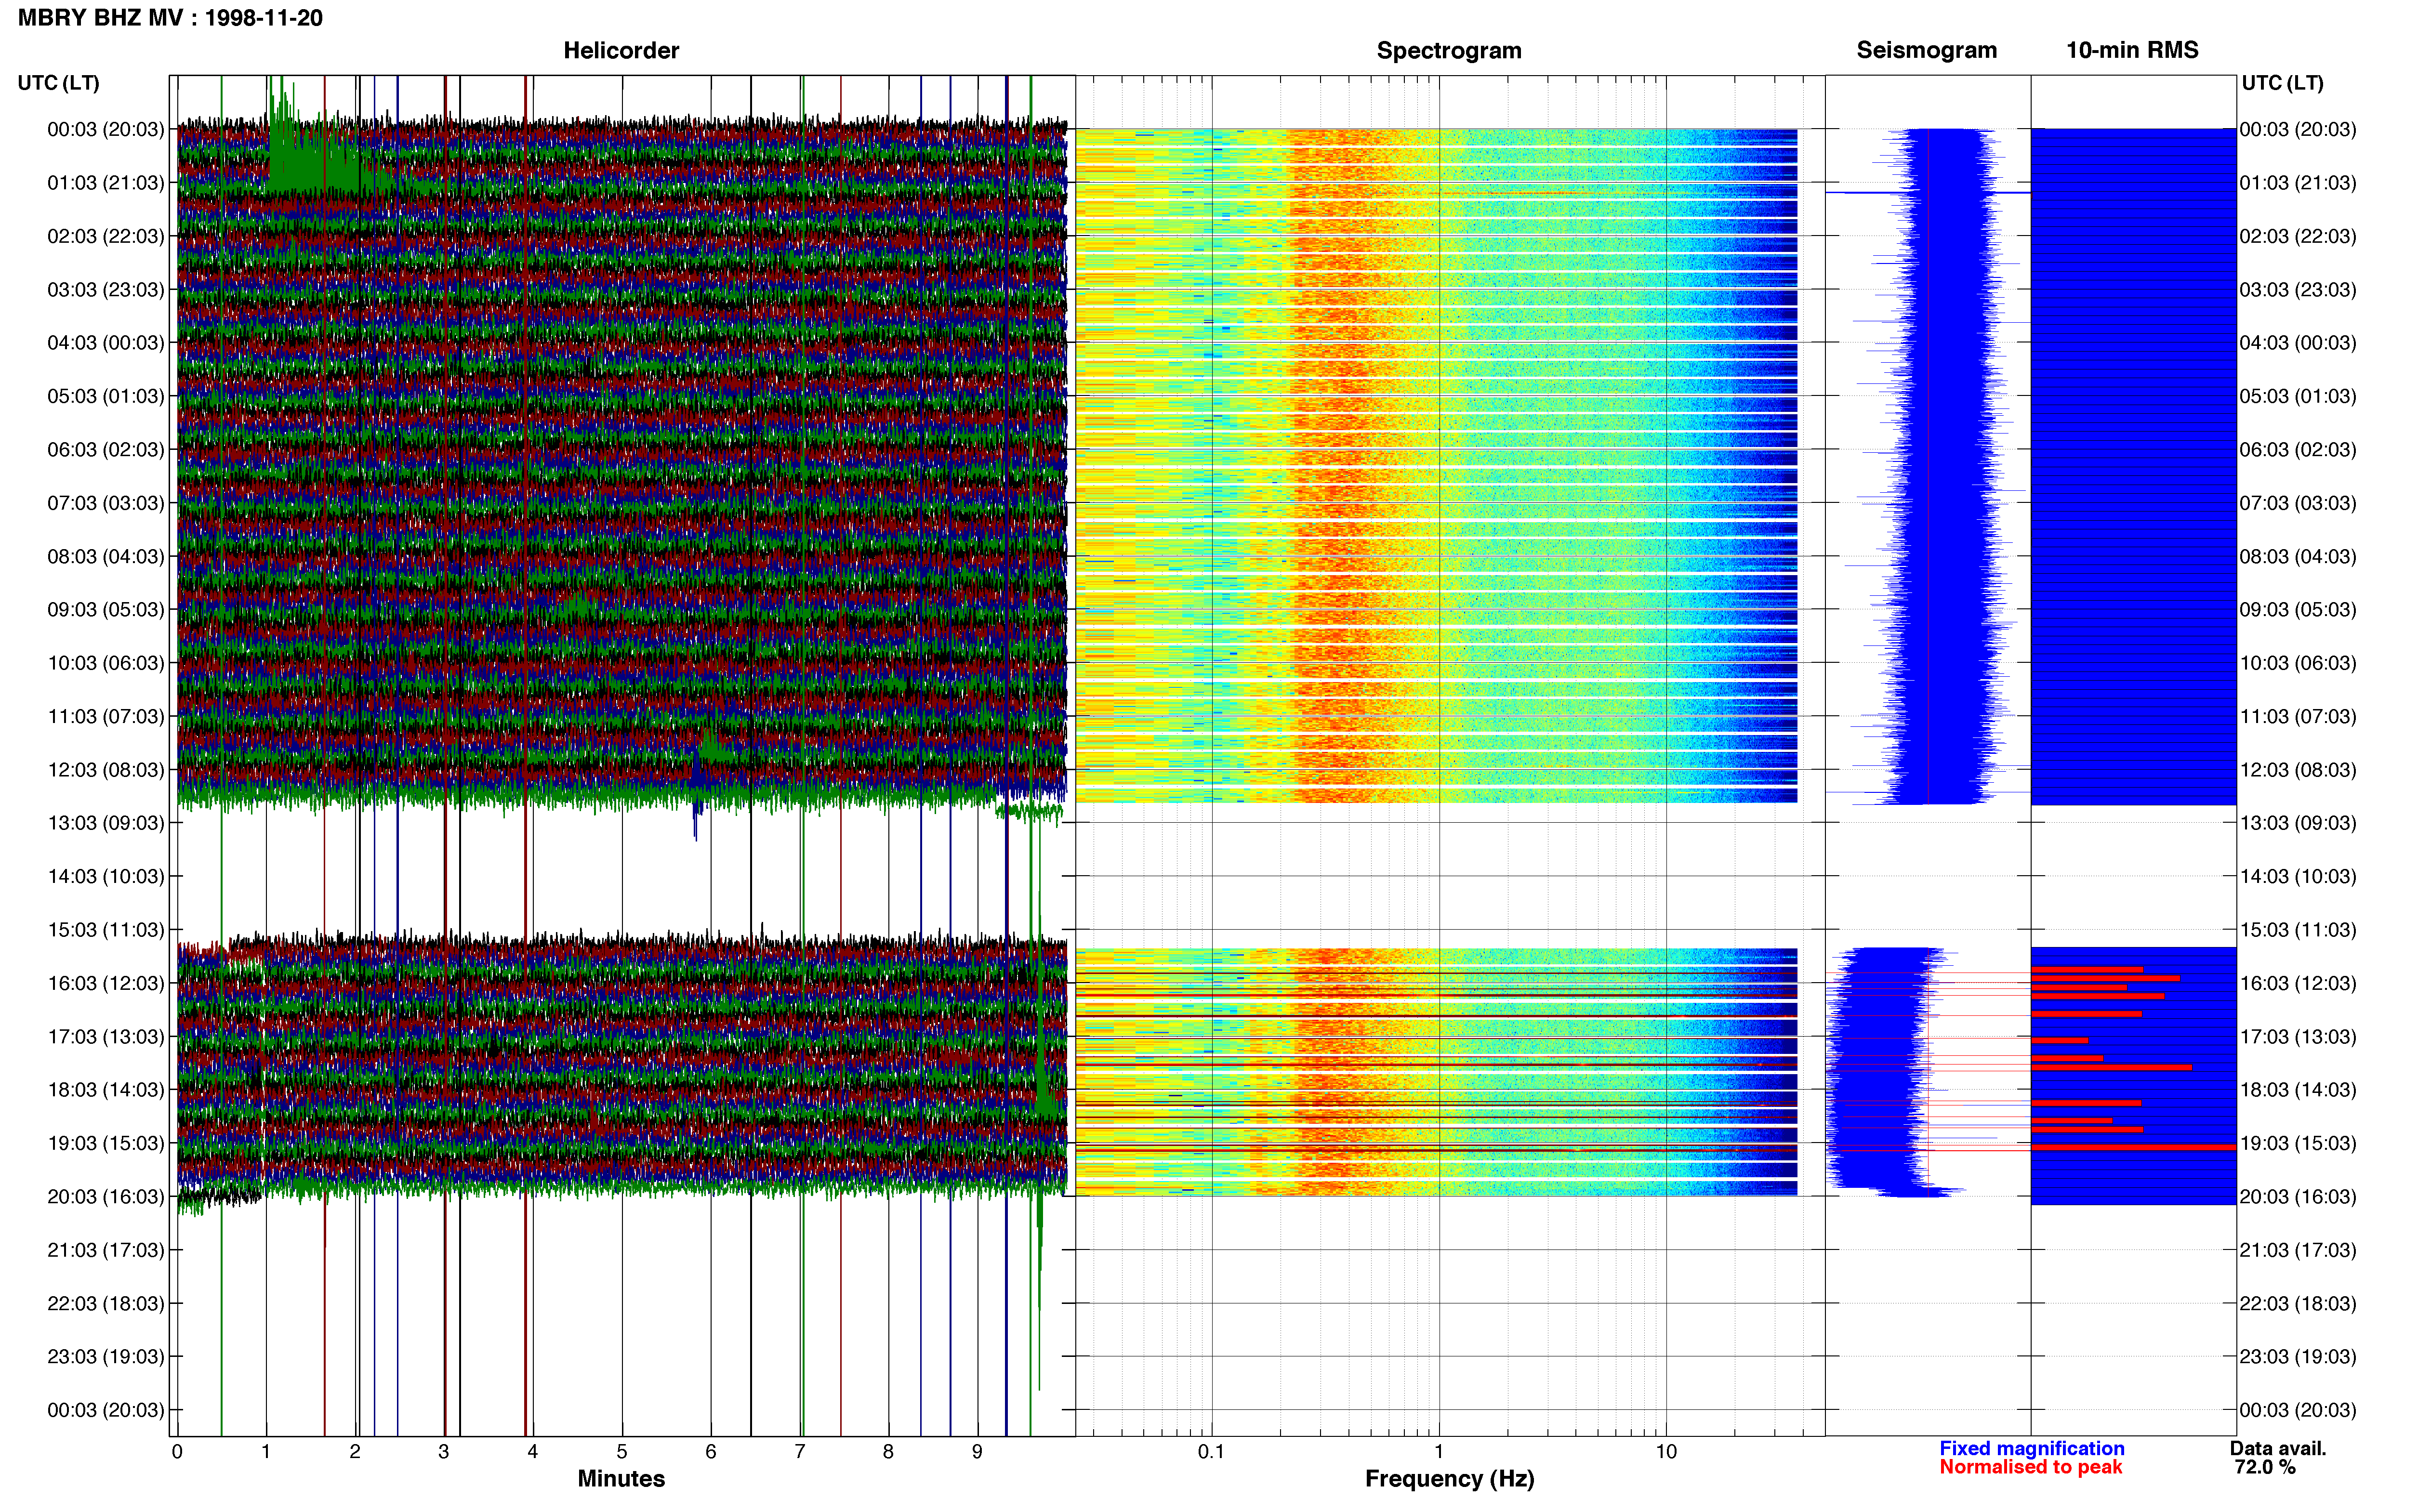Click left time label '04:03 (00:03)'
This screenshot has width=2418, height=1512.
(x=105, y=343)
